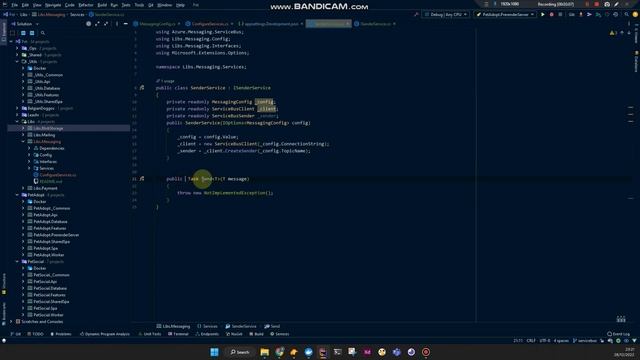Hide the Solution panel with minus icon
The width and height of the screenshot is (640, 360).
pyautogui.click(x=125, y=24)
